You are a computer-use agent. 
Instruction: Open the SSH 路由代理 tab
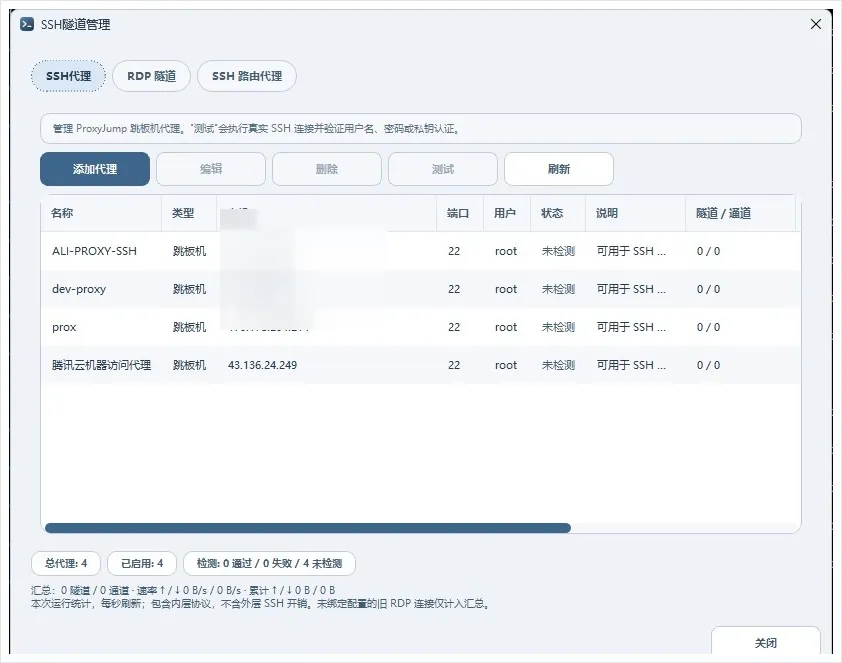(247, 76)
